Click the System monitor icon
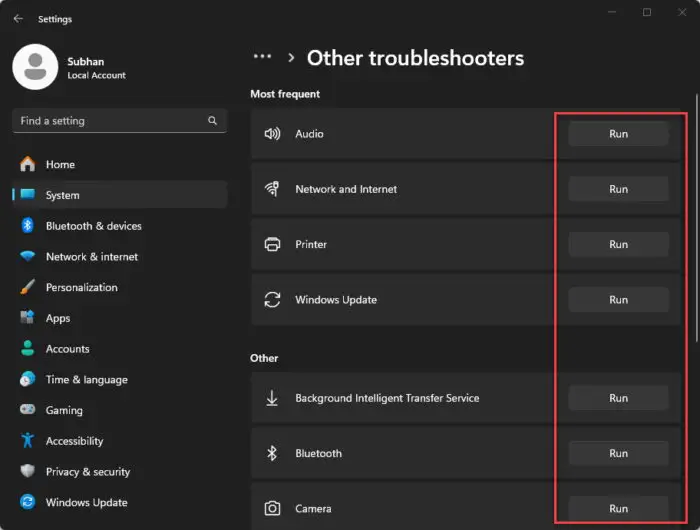 pos(28,194)
